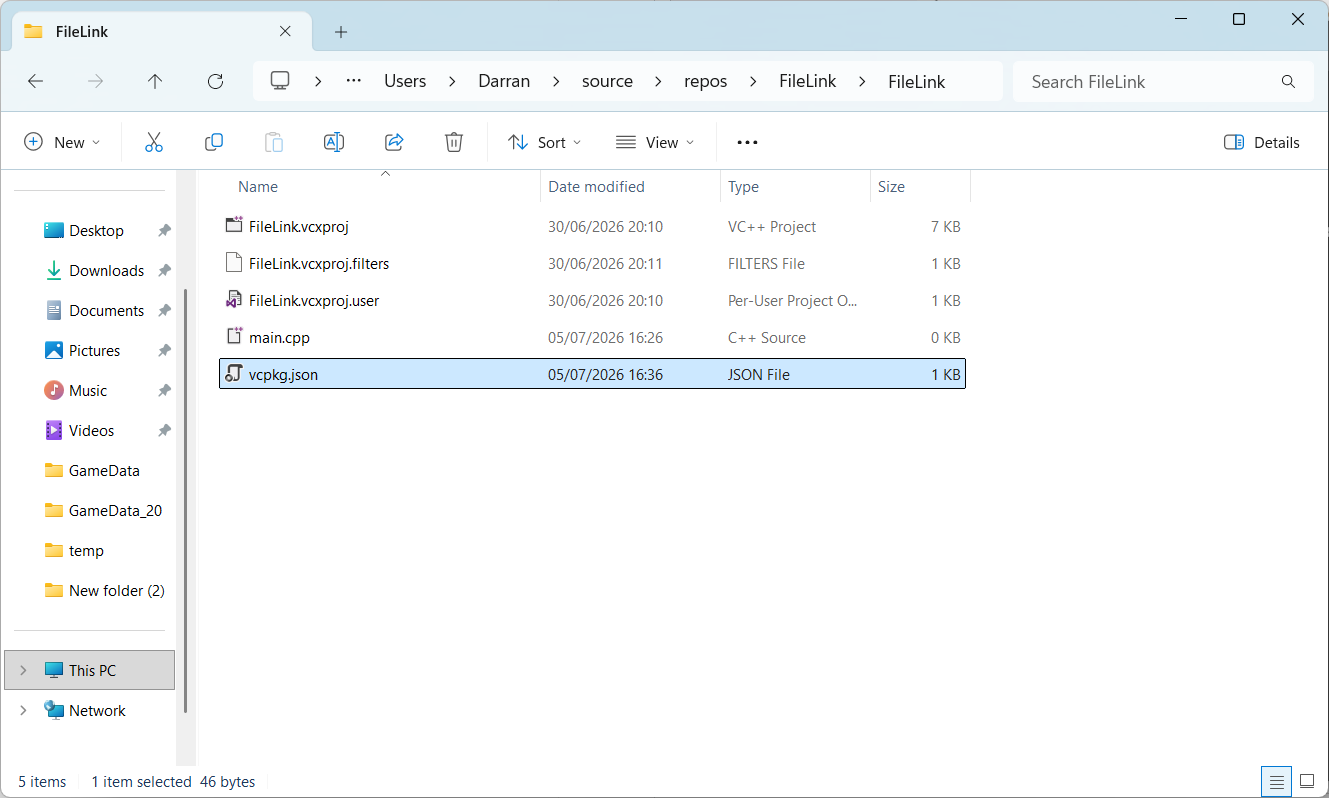Select the main.cpp file name
Screen dimensions: 1329x798
(x=279, y=338)
